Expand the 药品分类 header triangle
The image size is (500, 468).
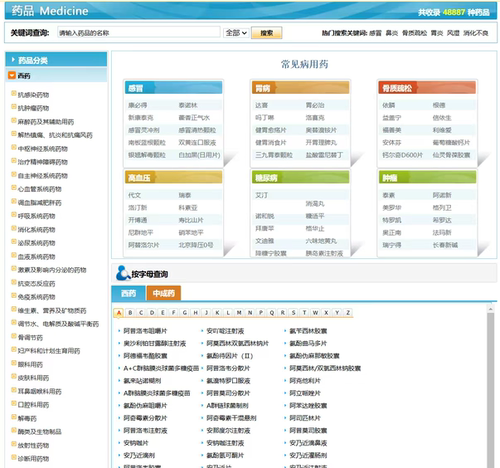13,60
